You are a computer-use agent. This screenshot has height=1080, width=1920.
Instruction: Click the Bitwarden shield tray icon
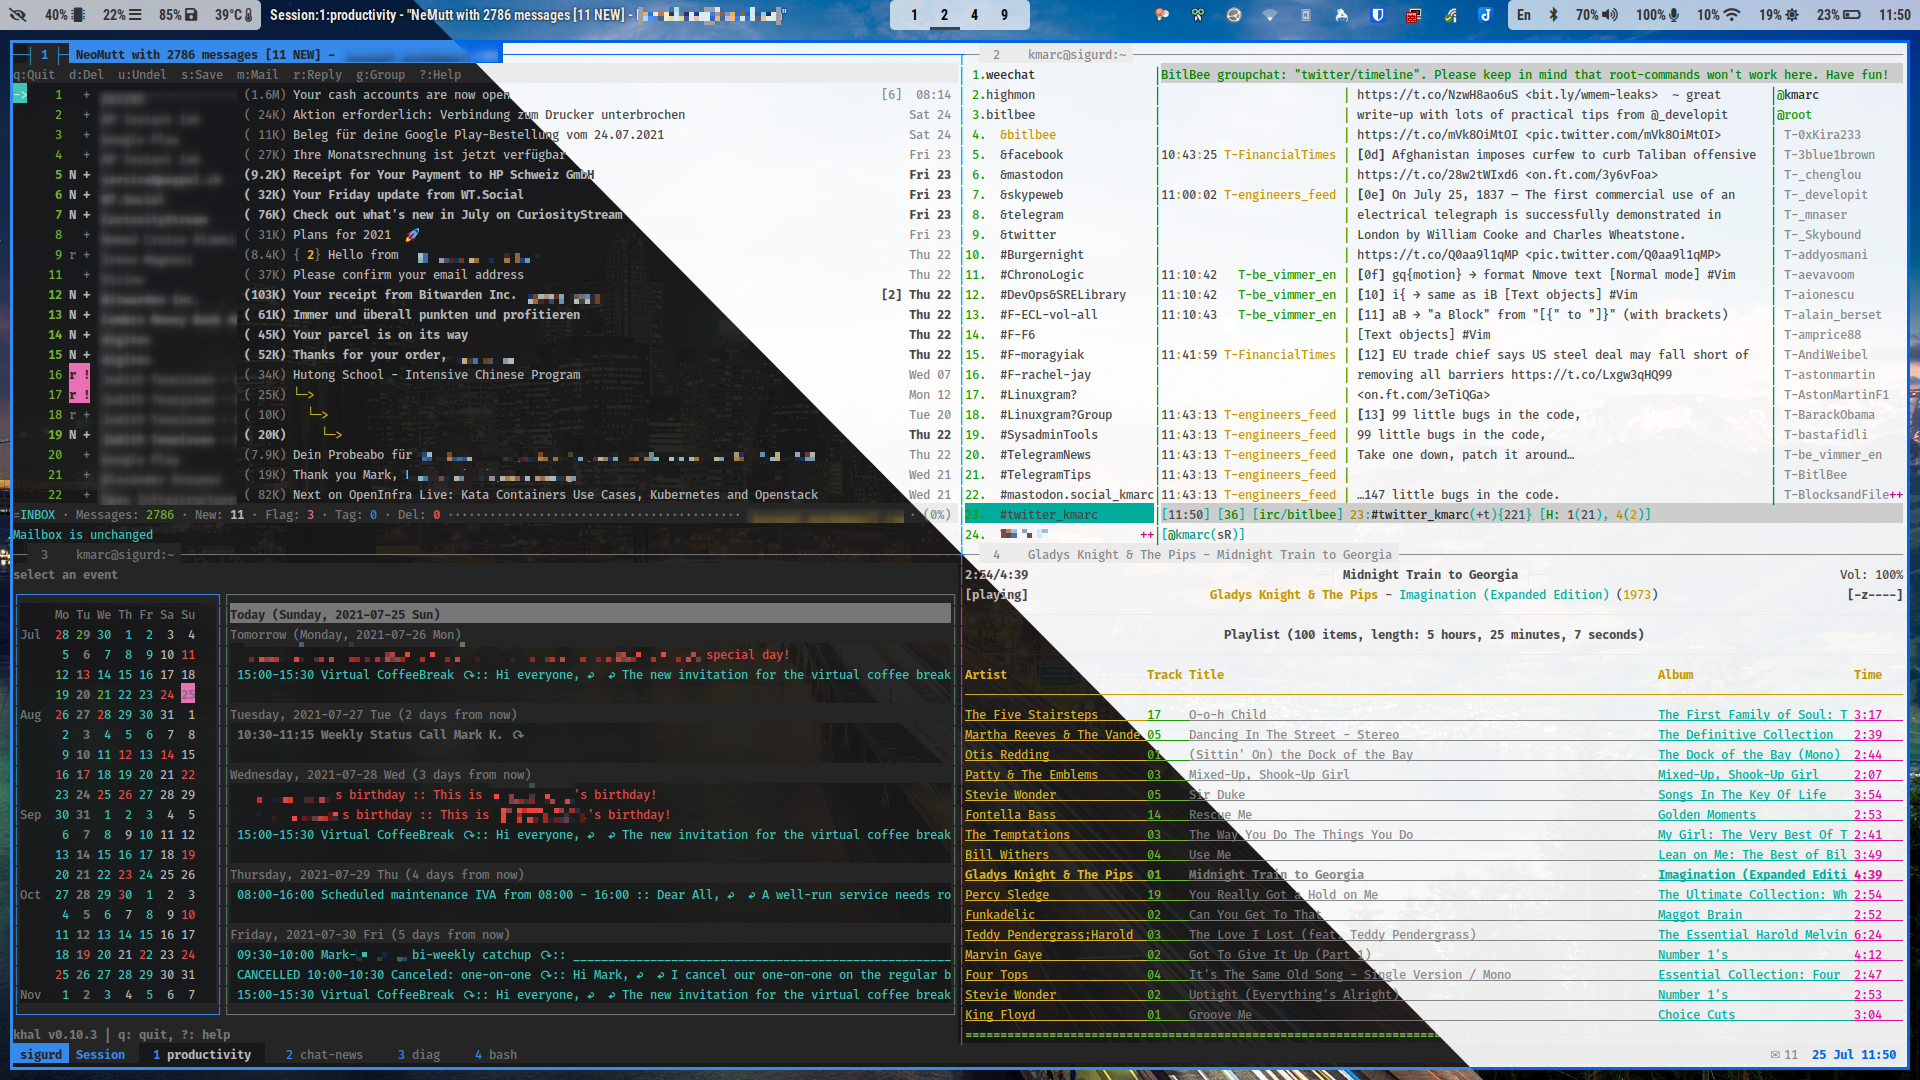(1377, 15)
